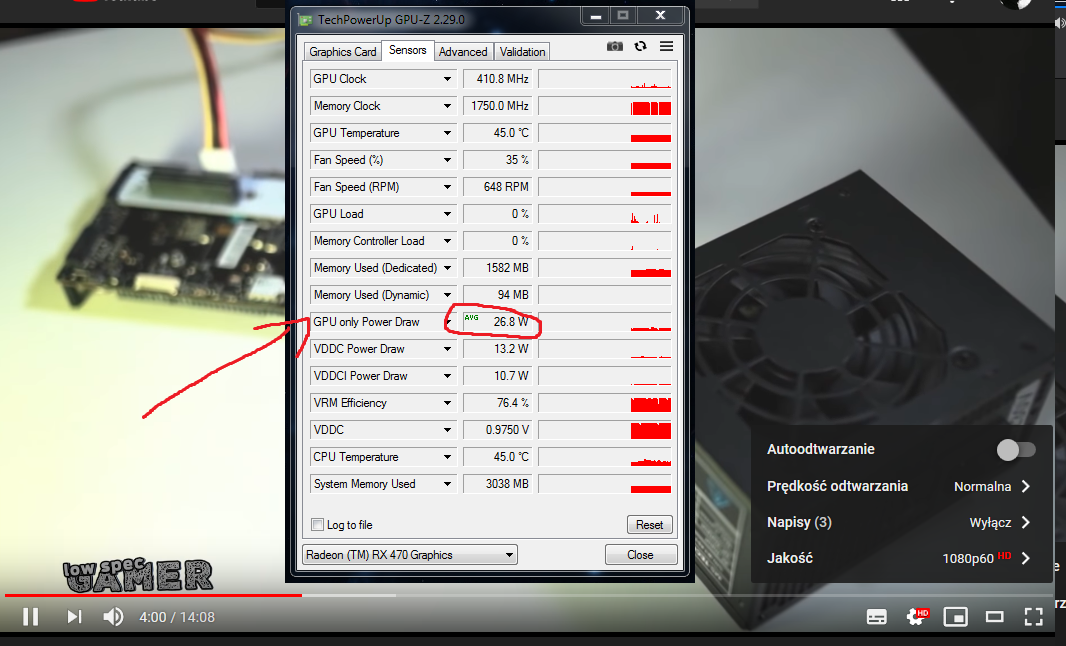Mute the video volume
1066x646 pixels.
[x=113, y=617]
